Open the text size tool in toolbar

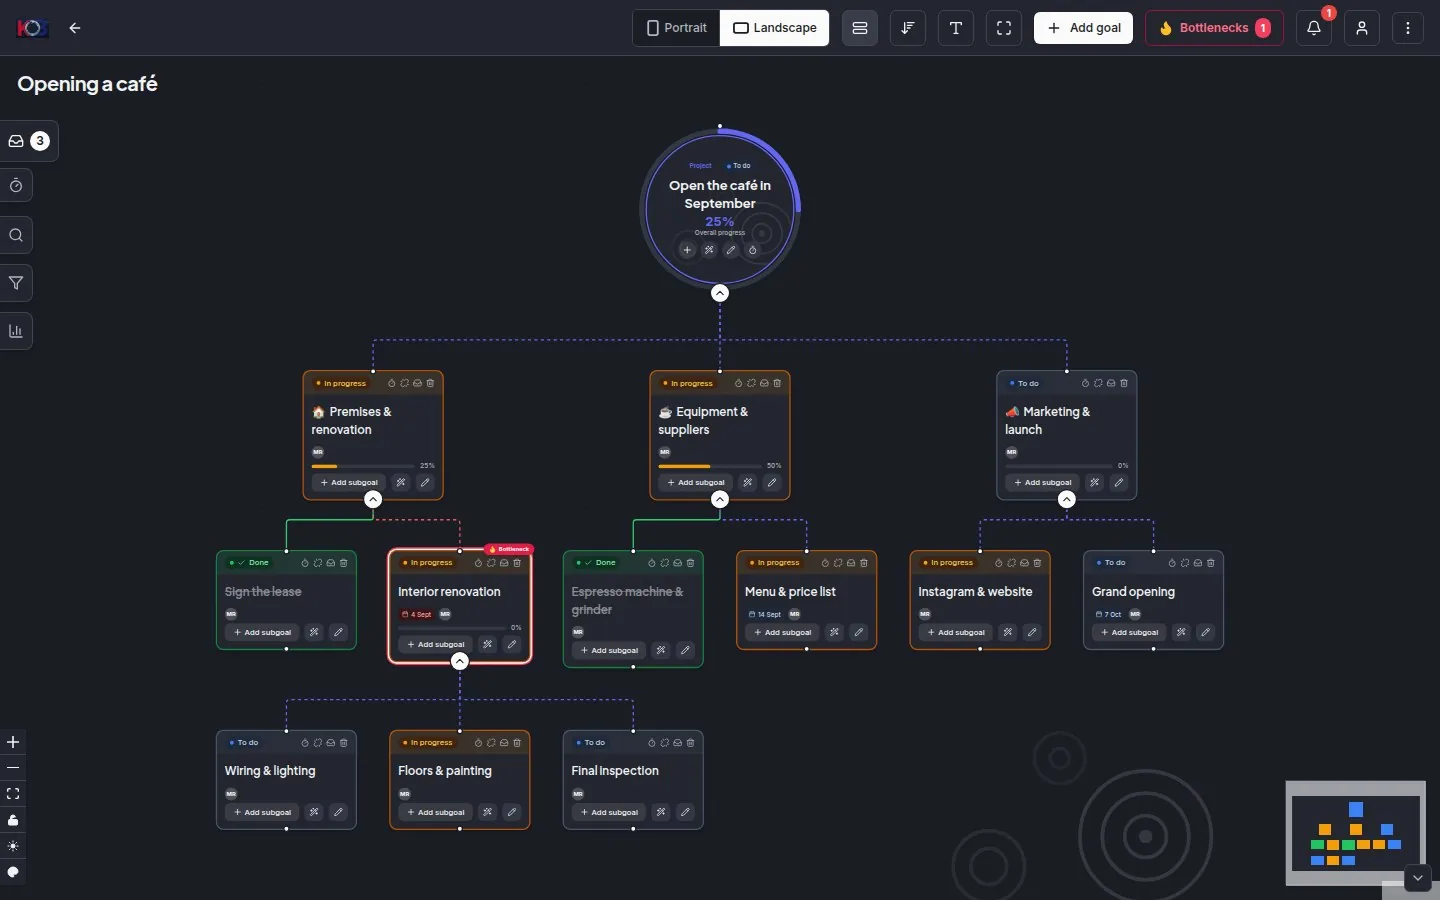956,28
